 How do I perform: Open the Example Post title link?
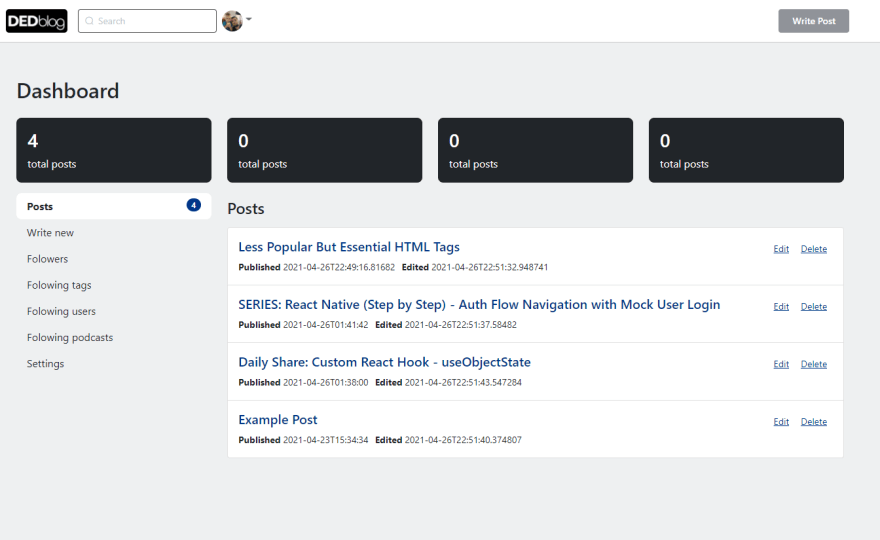pyautogui.click(x=278, y=420)
